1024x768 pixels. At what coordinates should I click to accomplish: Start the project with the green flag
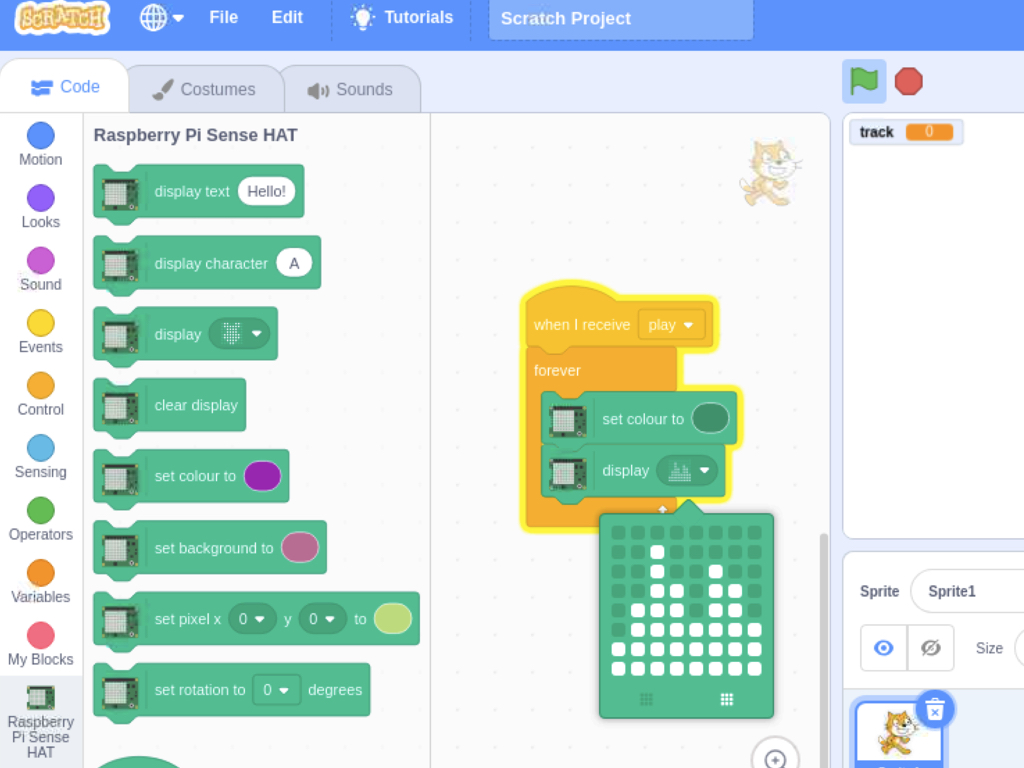pyautogui.click(x=864, y=82)
